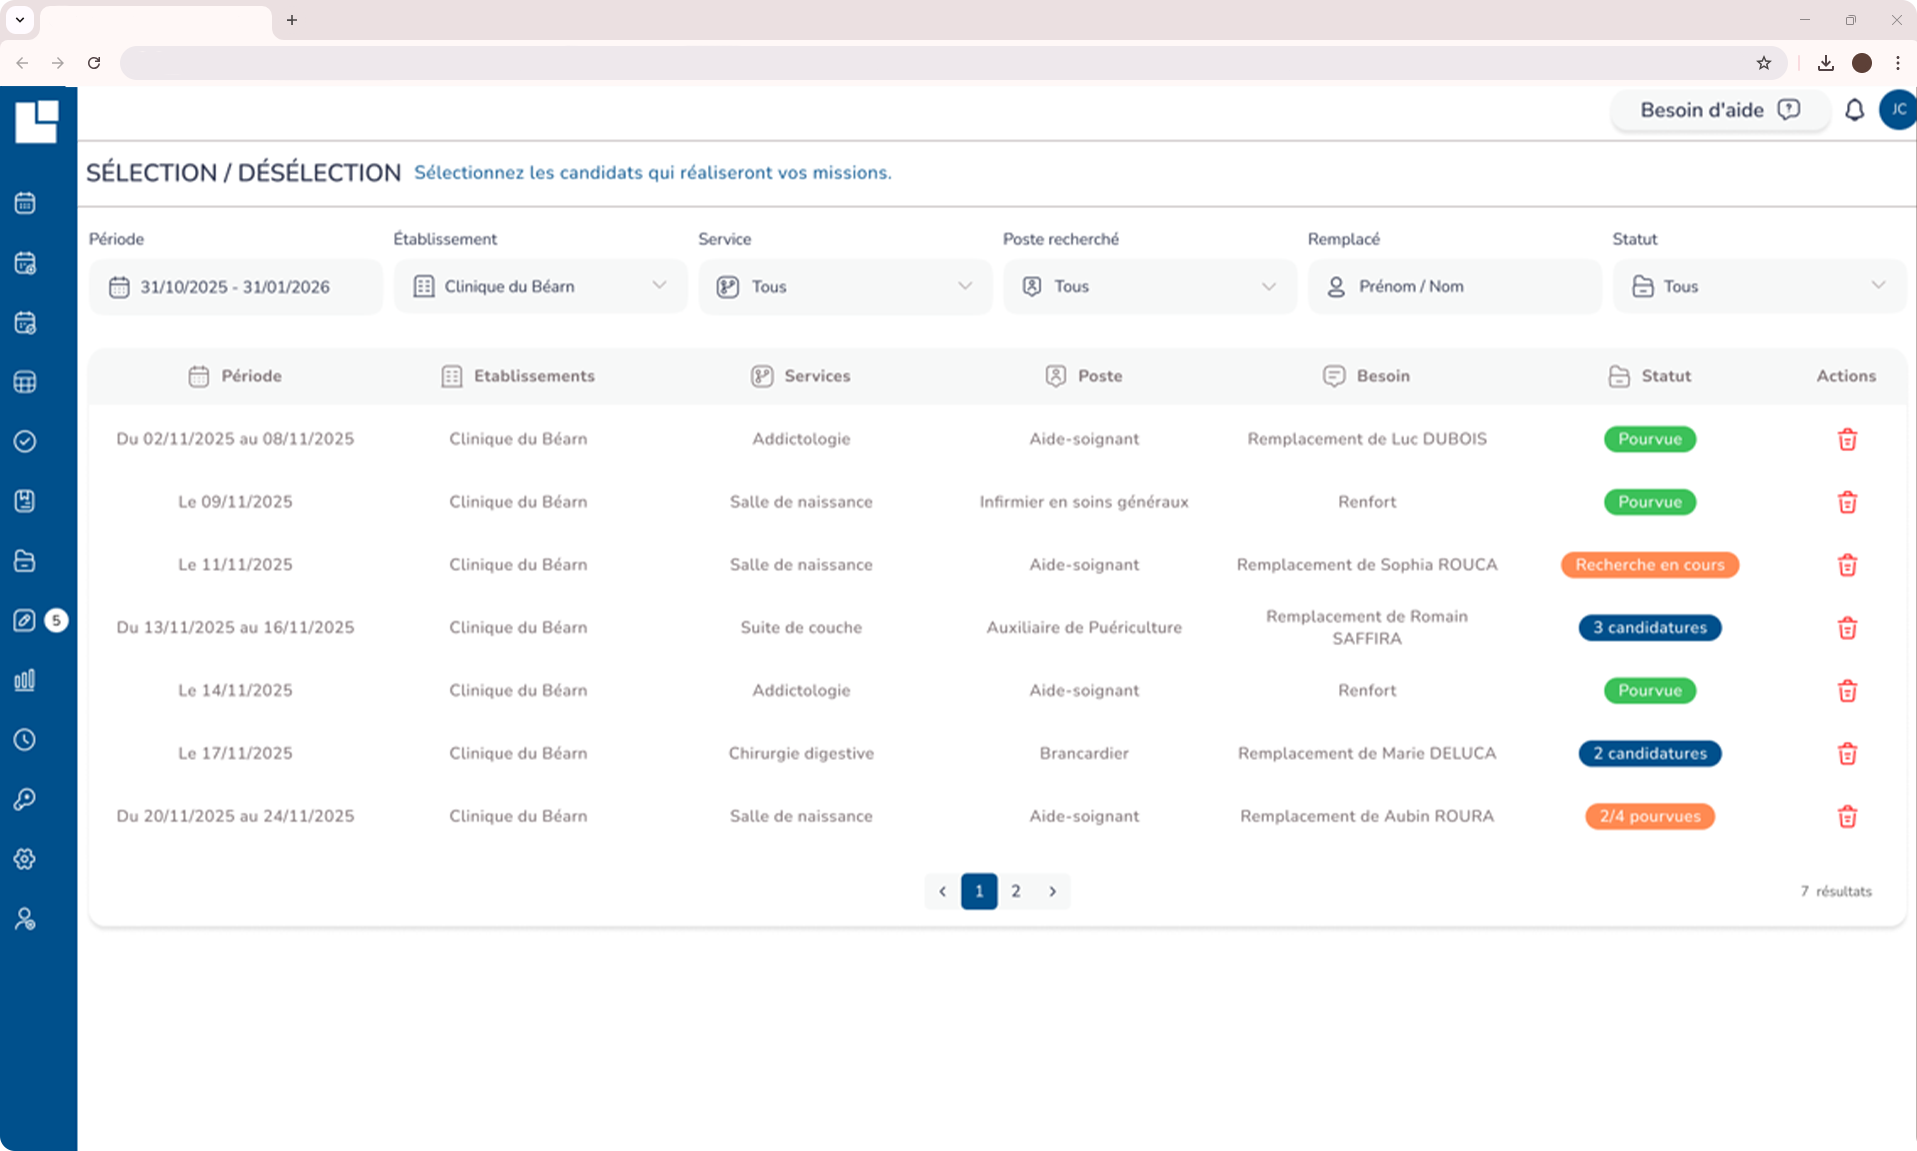This screenshot has height=1151, width=1917.
Task: Expand the Service filter dropdown
Action: (845, 287)
